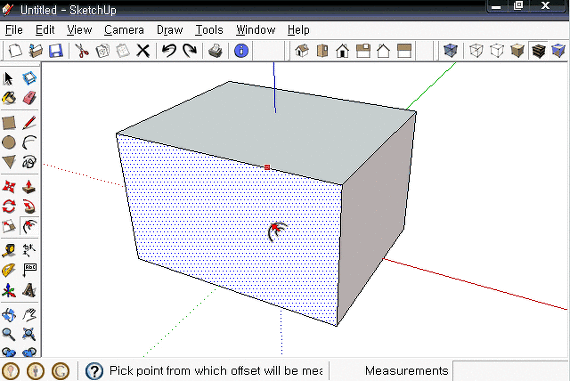The image size is (570, 381).
Task: Click the Undo arrow
Action: click(x=169, y=51)
